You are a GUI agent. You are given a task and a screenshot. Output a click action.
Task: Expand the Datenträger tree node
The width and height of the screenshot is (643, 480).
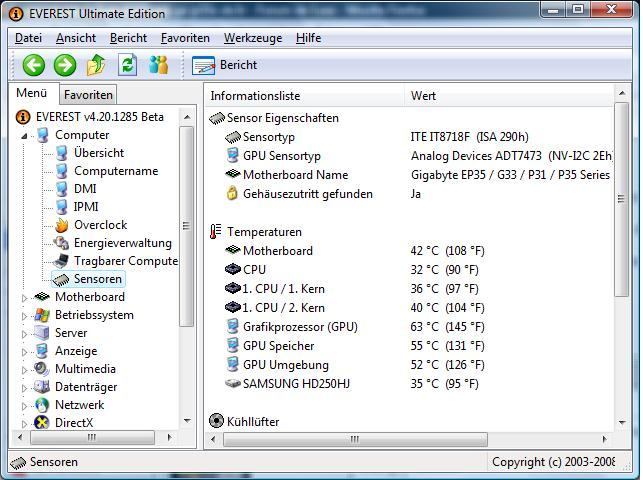pyautogui.click(x=24, y=388)
